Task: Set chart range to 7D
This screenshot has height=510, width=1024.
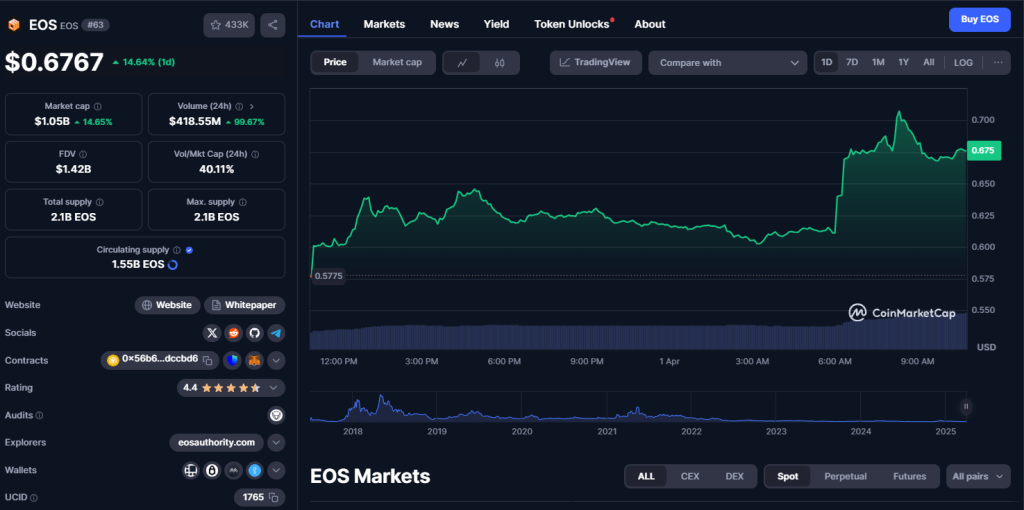Action: click(x=852, y=63)
